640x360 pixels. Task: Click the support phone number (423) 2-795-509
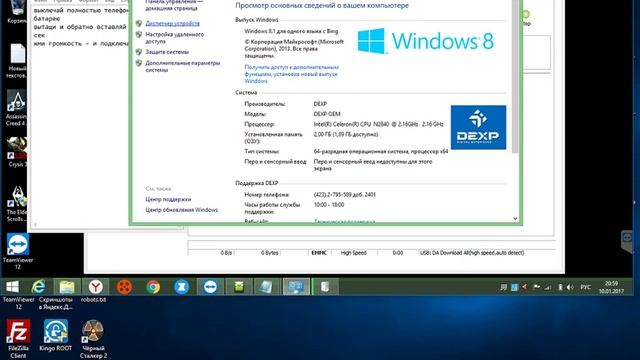point(344,195)
